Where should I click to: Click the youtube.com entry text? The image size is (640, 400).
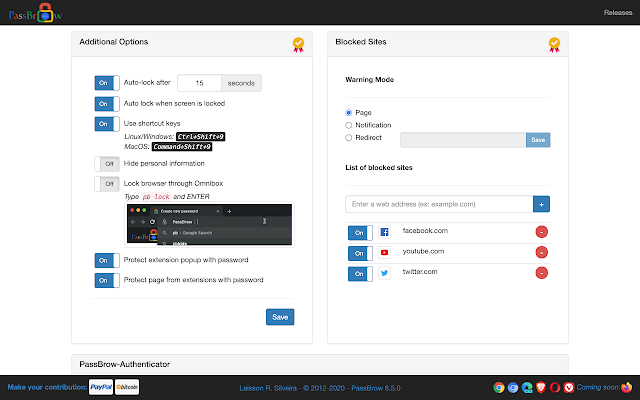click(423, 251)
